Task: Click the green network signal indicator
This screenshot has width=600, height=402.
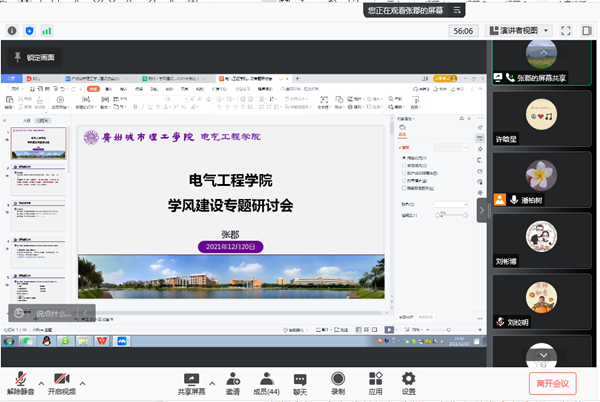Action: tap(46, 31)
